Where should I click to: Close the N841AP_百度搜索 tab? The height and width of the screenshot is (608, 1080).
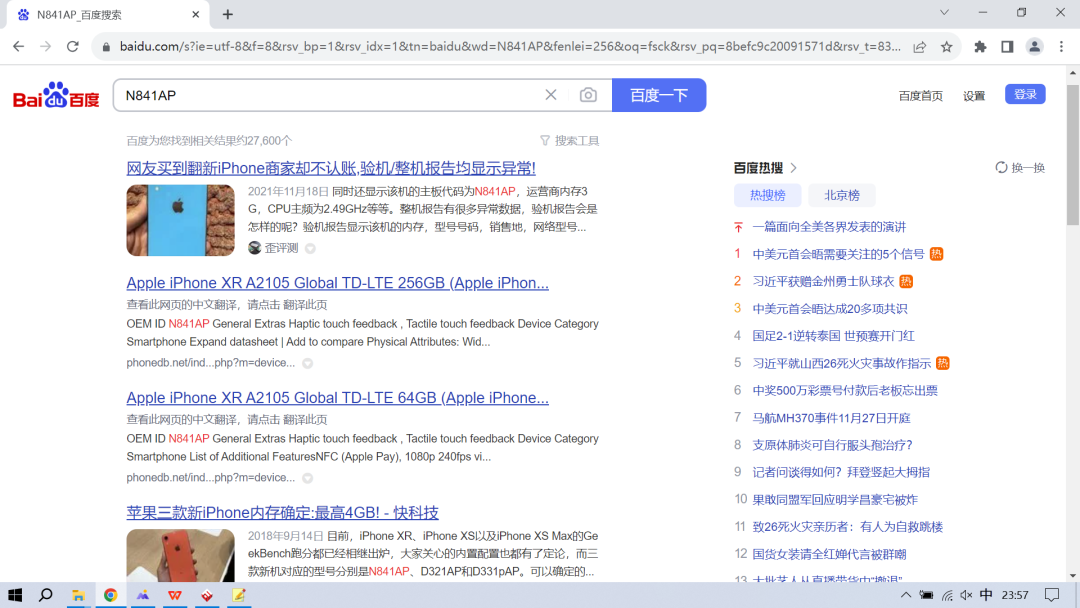pos(196,14)
